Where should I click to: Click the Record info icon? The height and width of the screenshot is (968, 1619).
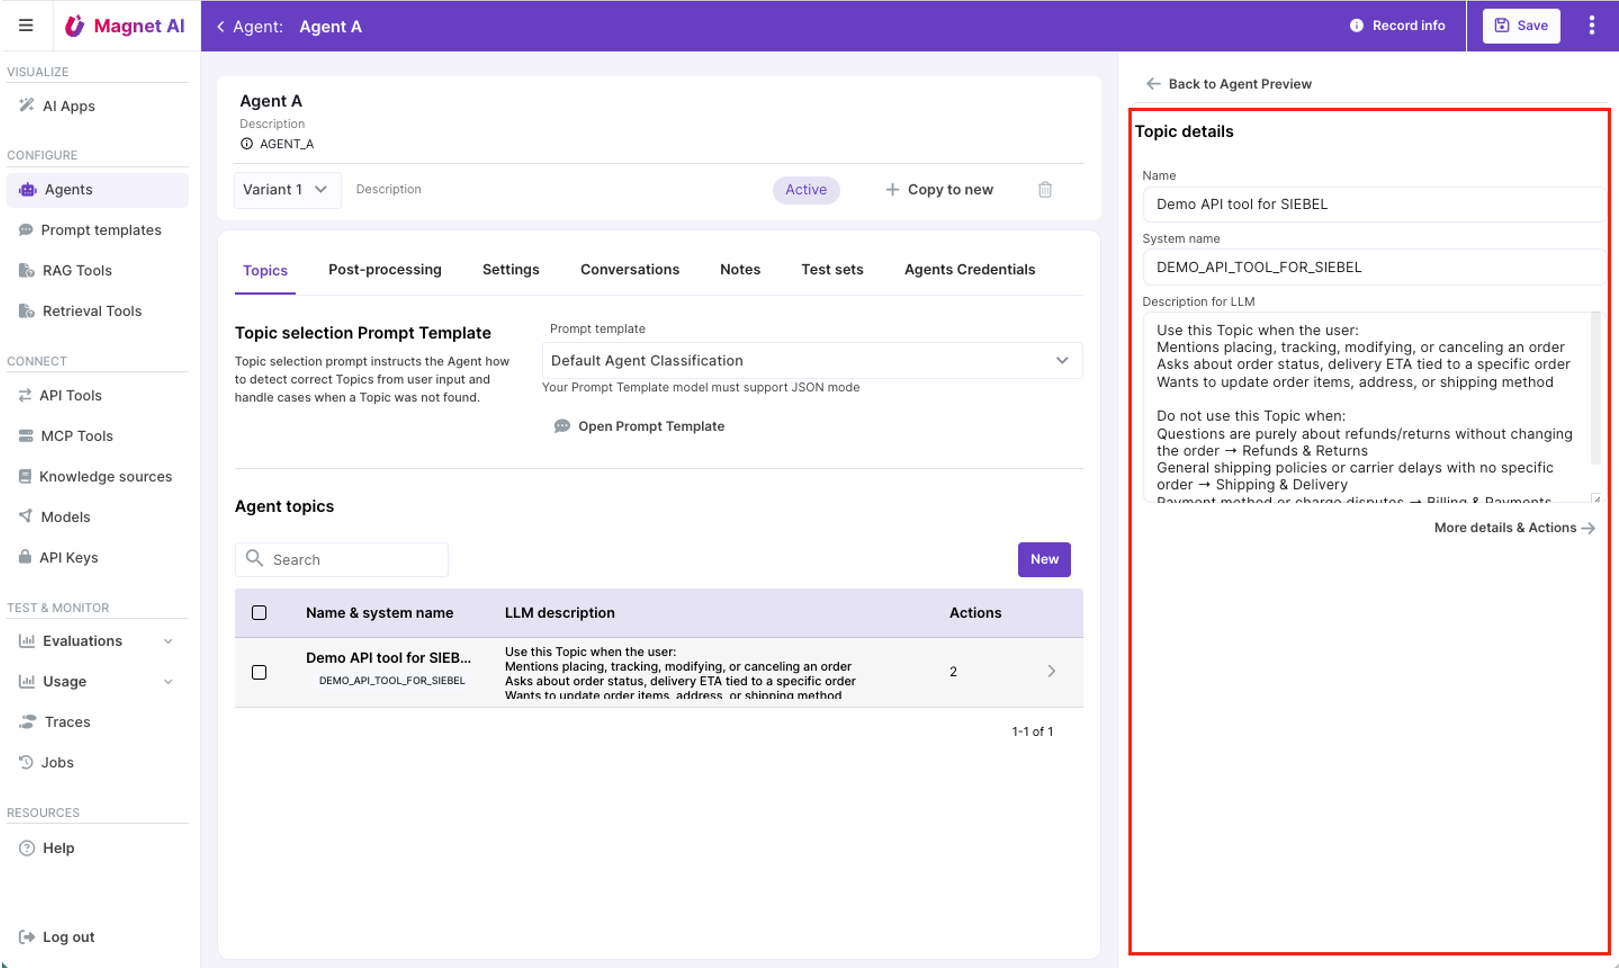(1356, 26)
